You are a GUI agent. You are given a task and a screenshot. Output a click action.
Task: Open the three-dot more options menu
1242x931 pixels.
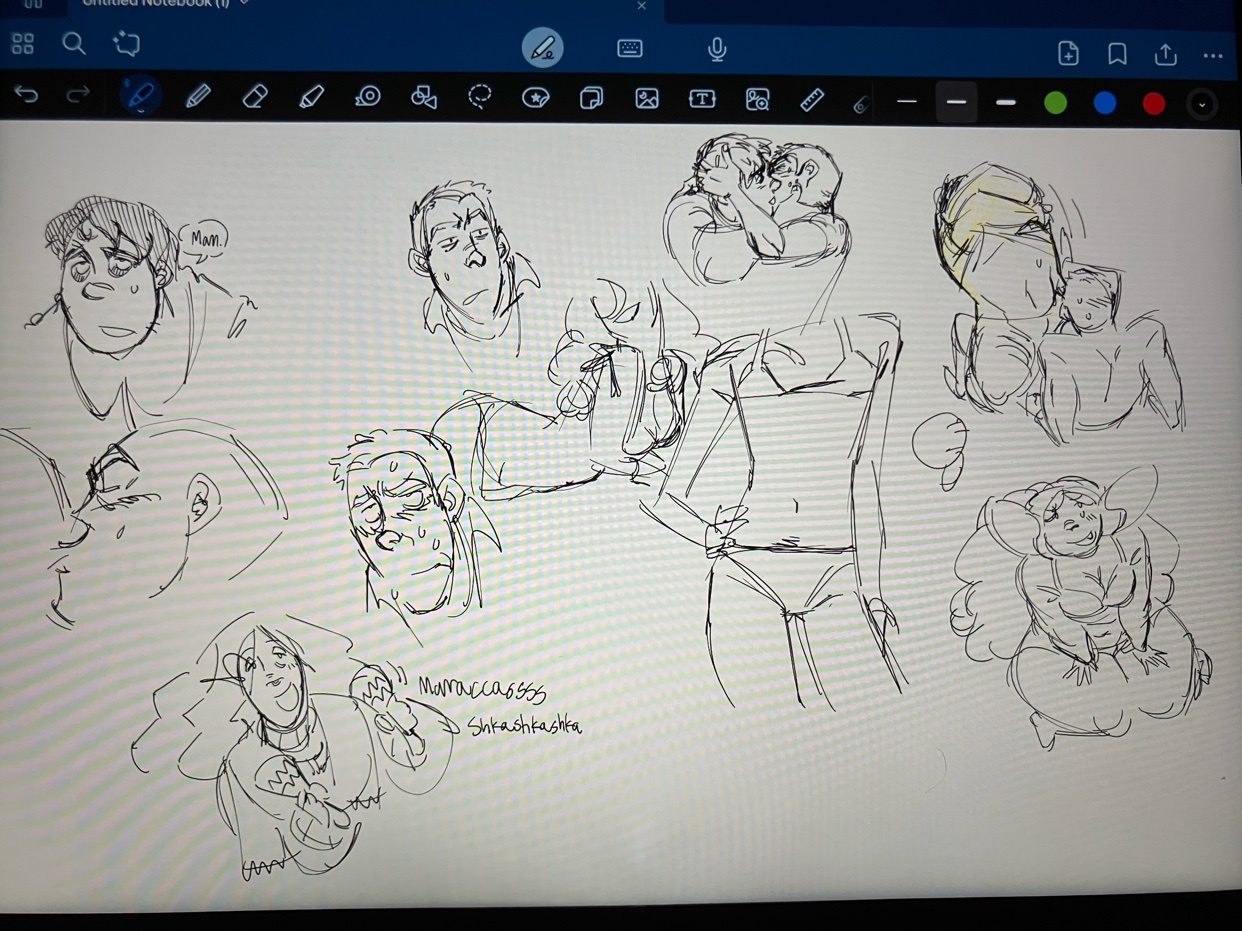(1213, 56)
